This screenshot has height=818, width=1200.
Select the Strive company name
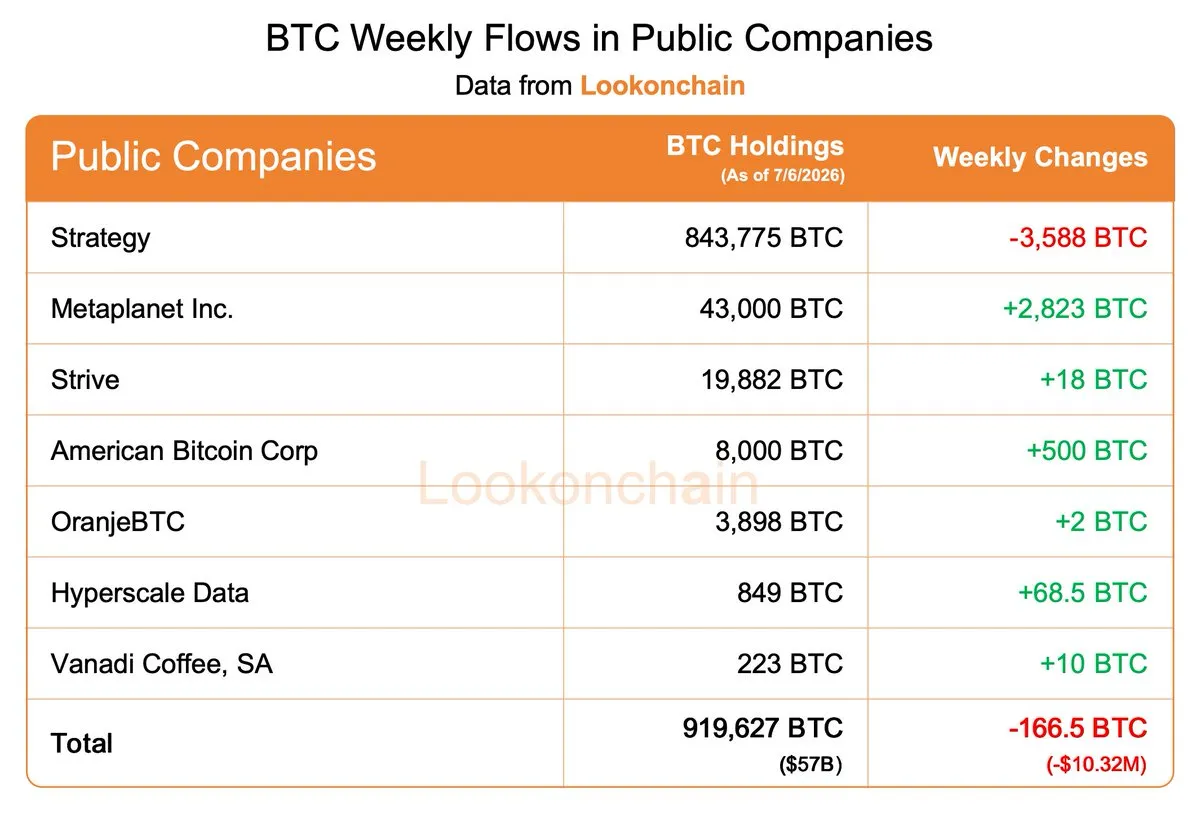85,380
